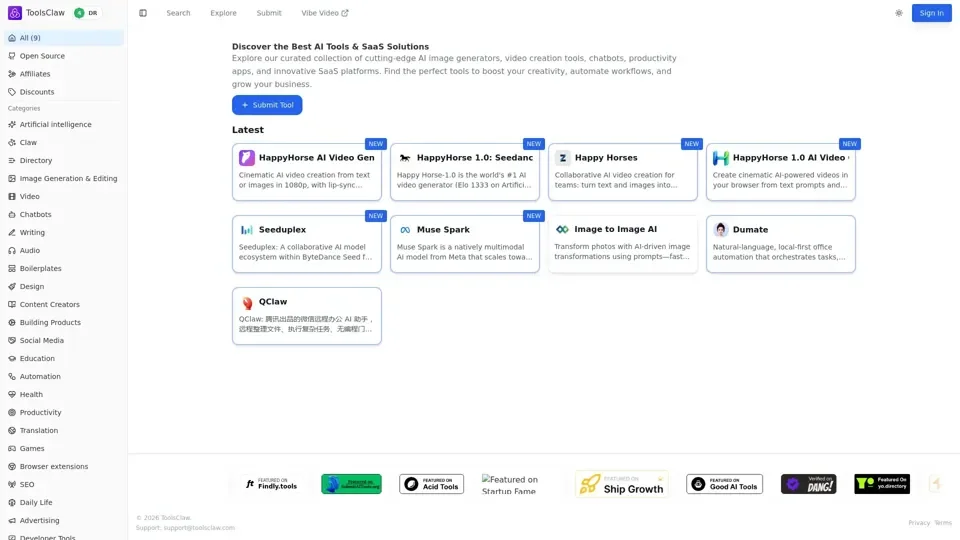
Task: Open the Vibe Video external link
Action: pos(324,13)
